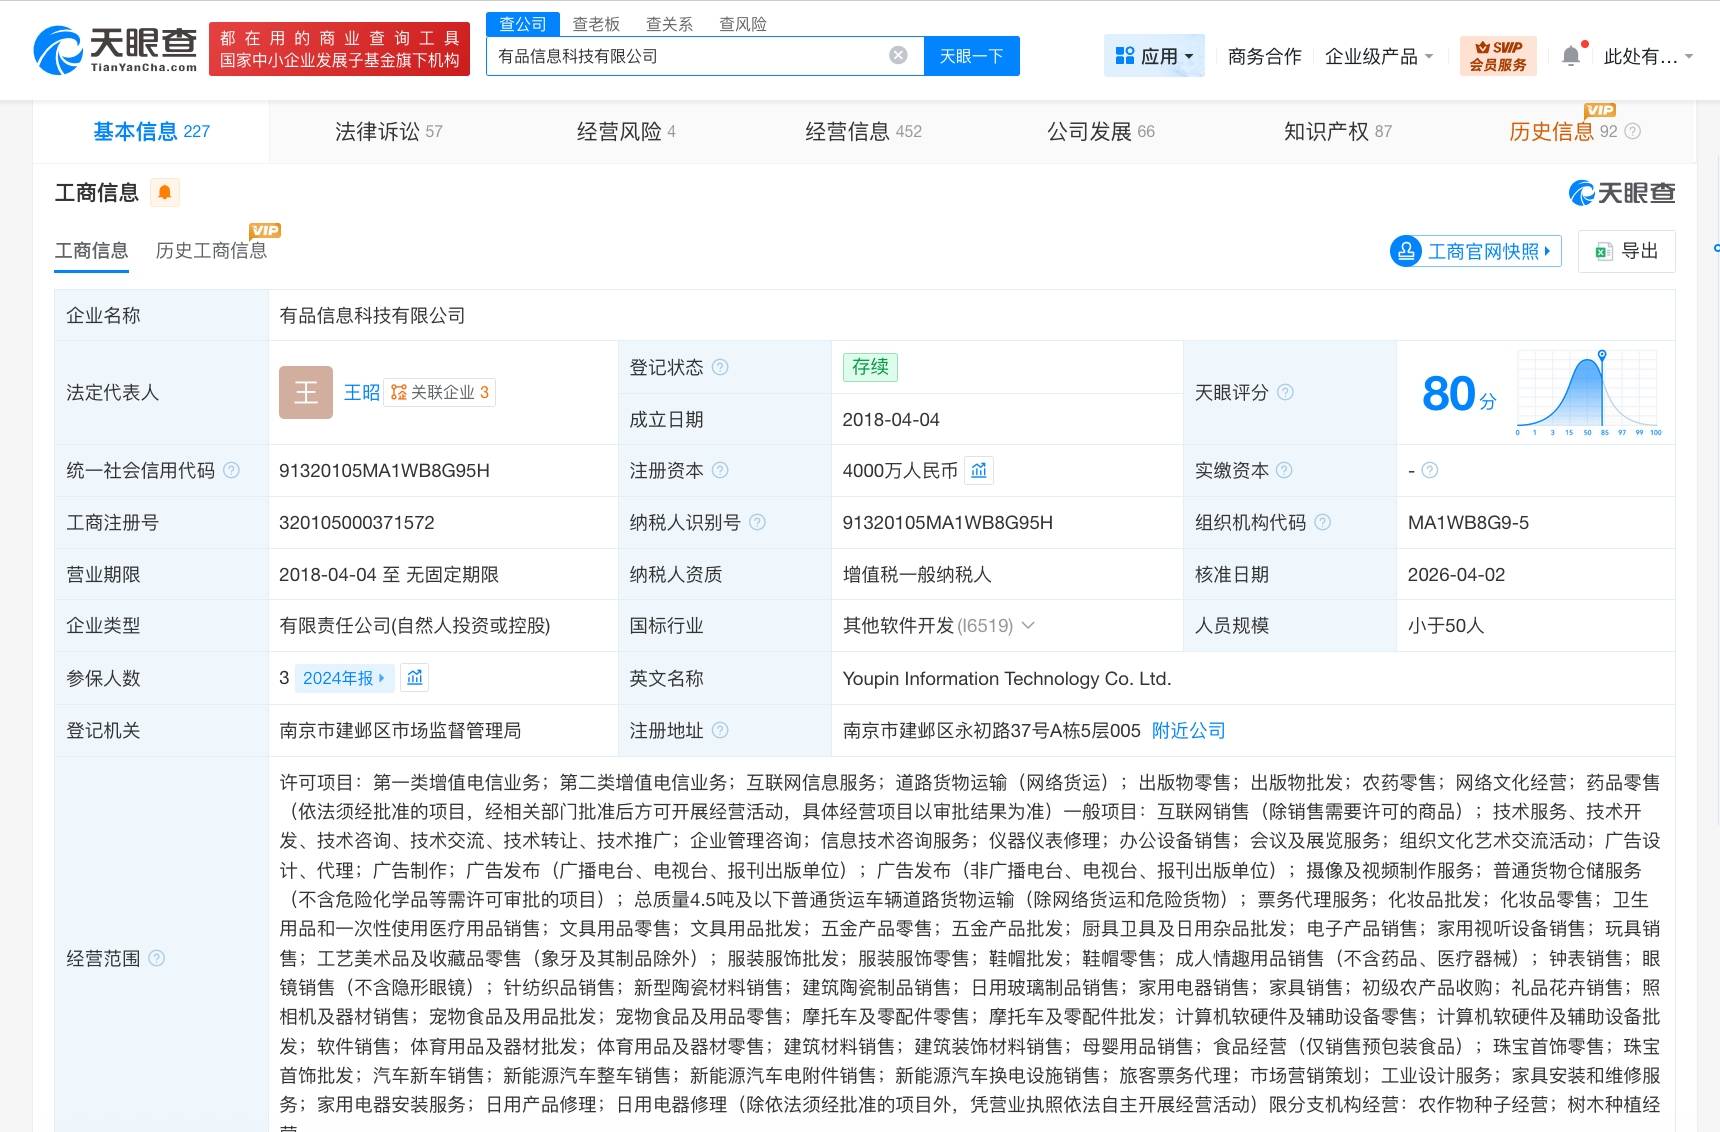切换到历史工商信息标签
The height and width of the screenshot is (1132, 1720).
coord(210,250)
